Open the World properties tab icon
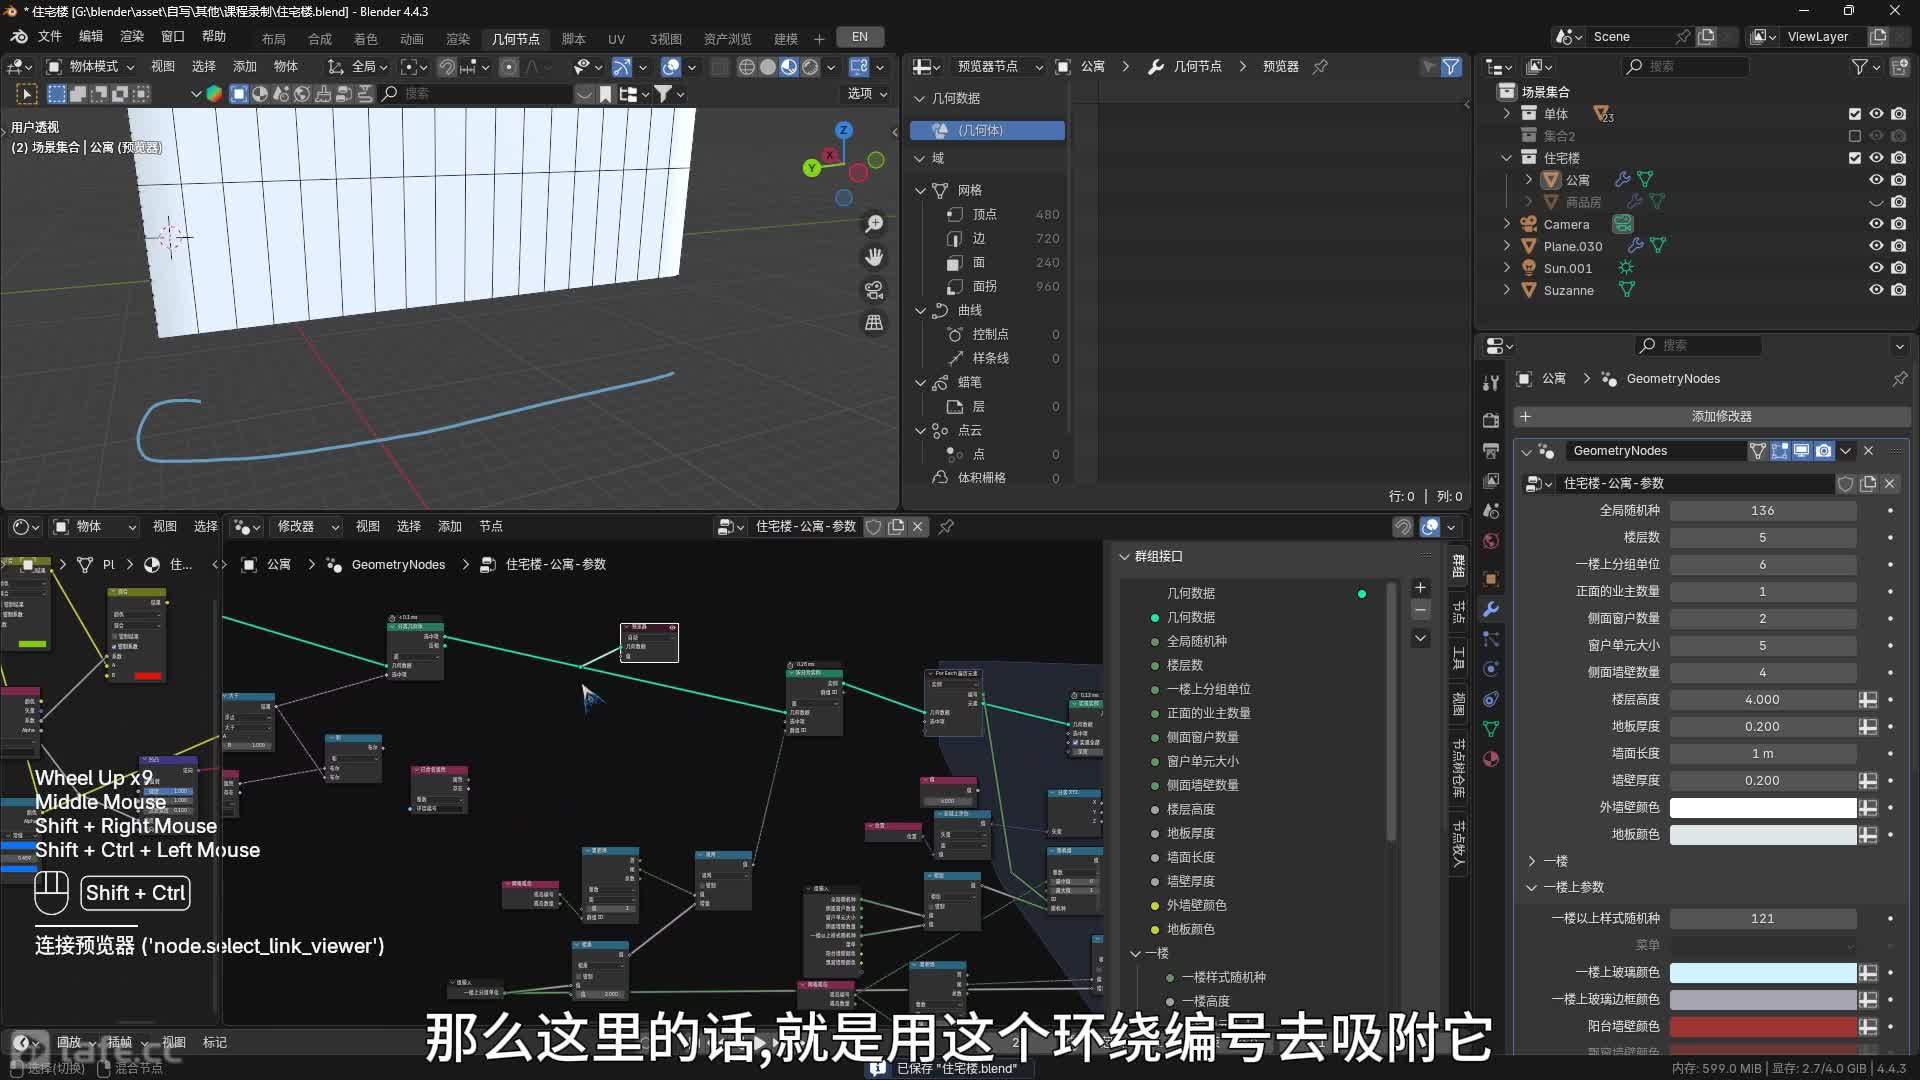The image size is (1920, 1080). point(1491,541)
